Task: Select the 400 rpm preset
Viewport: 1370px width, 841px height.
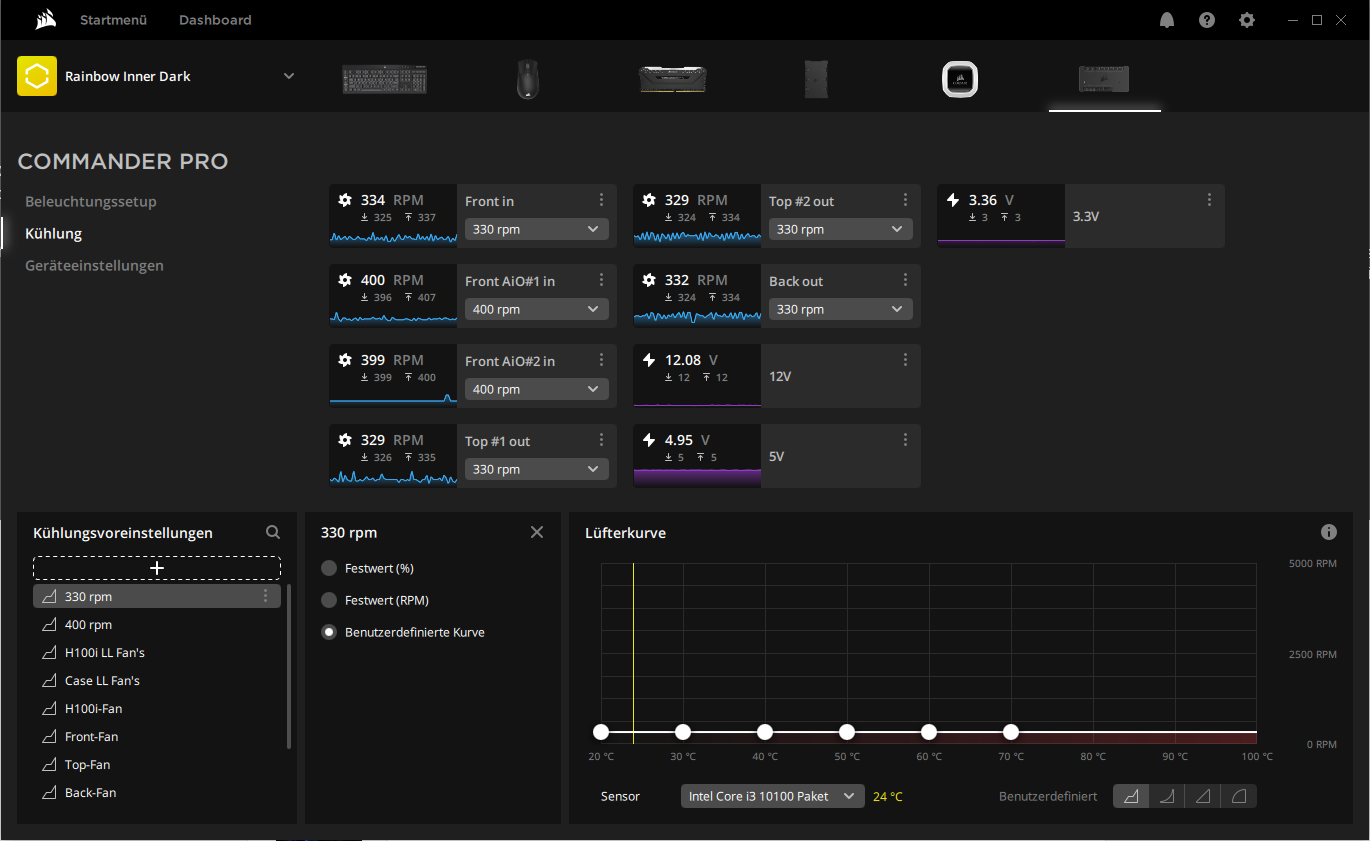Action: (x=157, y=624)
